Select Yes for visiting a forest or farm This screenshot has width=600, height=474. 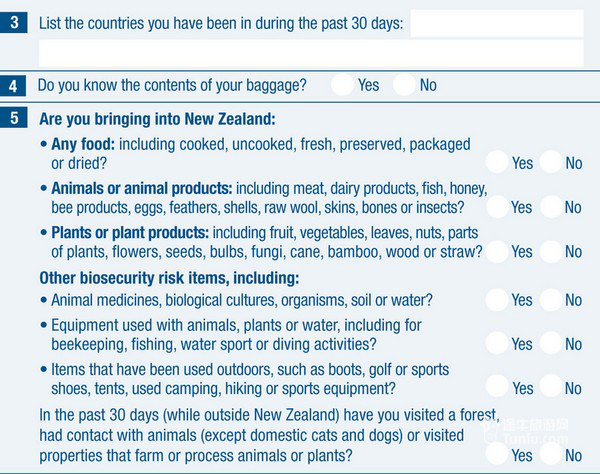pos(497,454)
